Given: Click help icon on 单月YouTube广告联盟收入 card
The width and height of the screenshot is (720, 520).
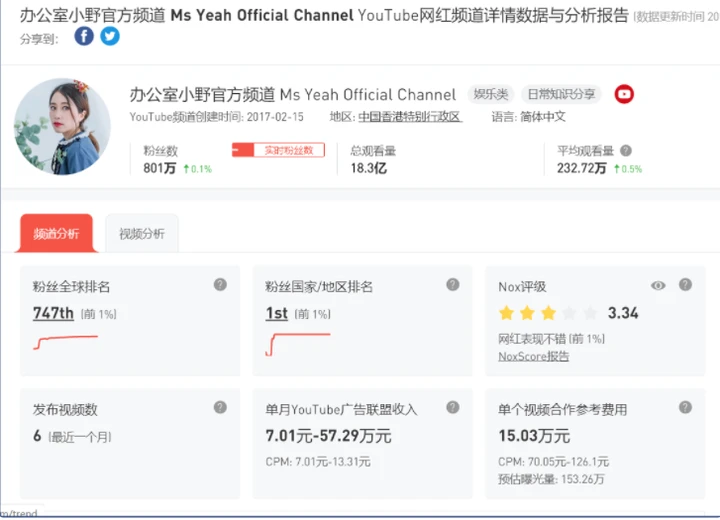Looking at the screenshot, I should [x=453, y=407].
